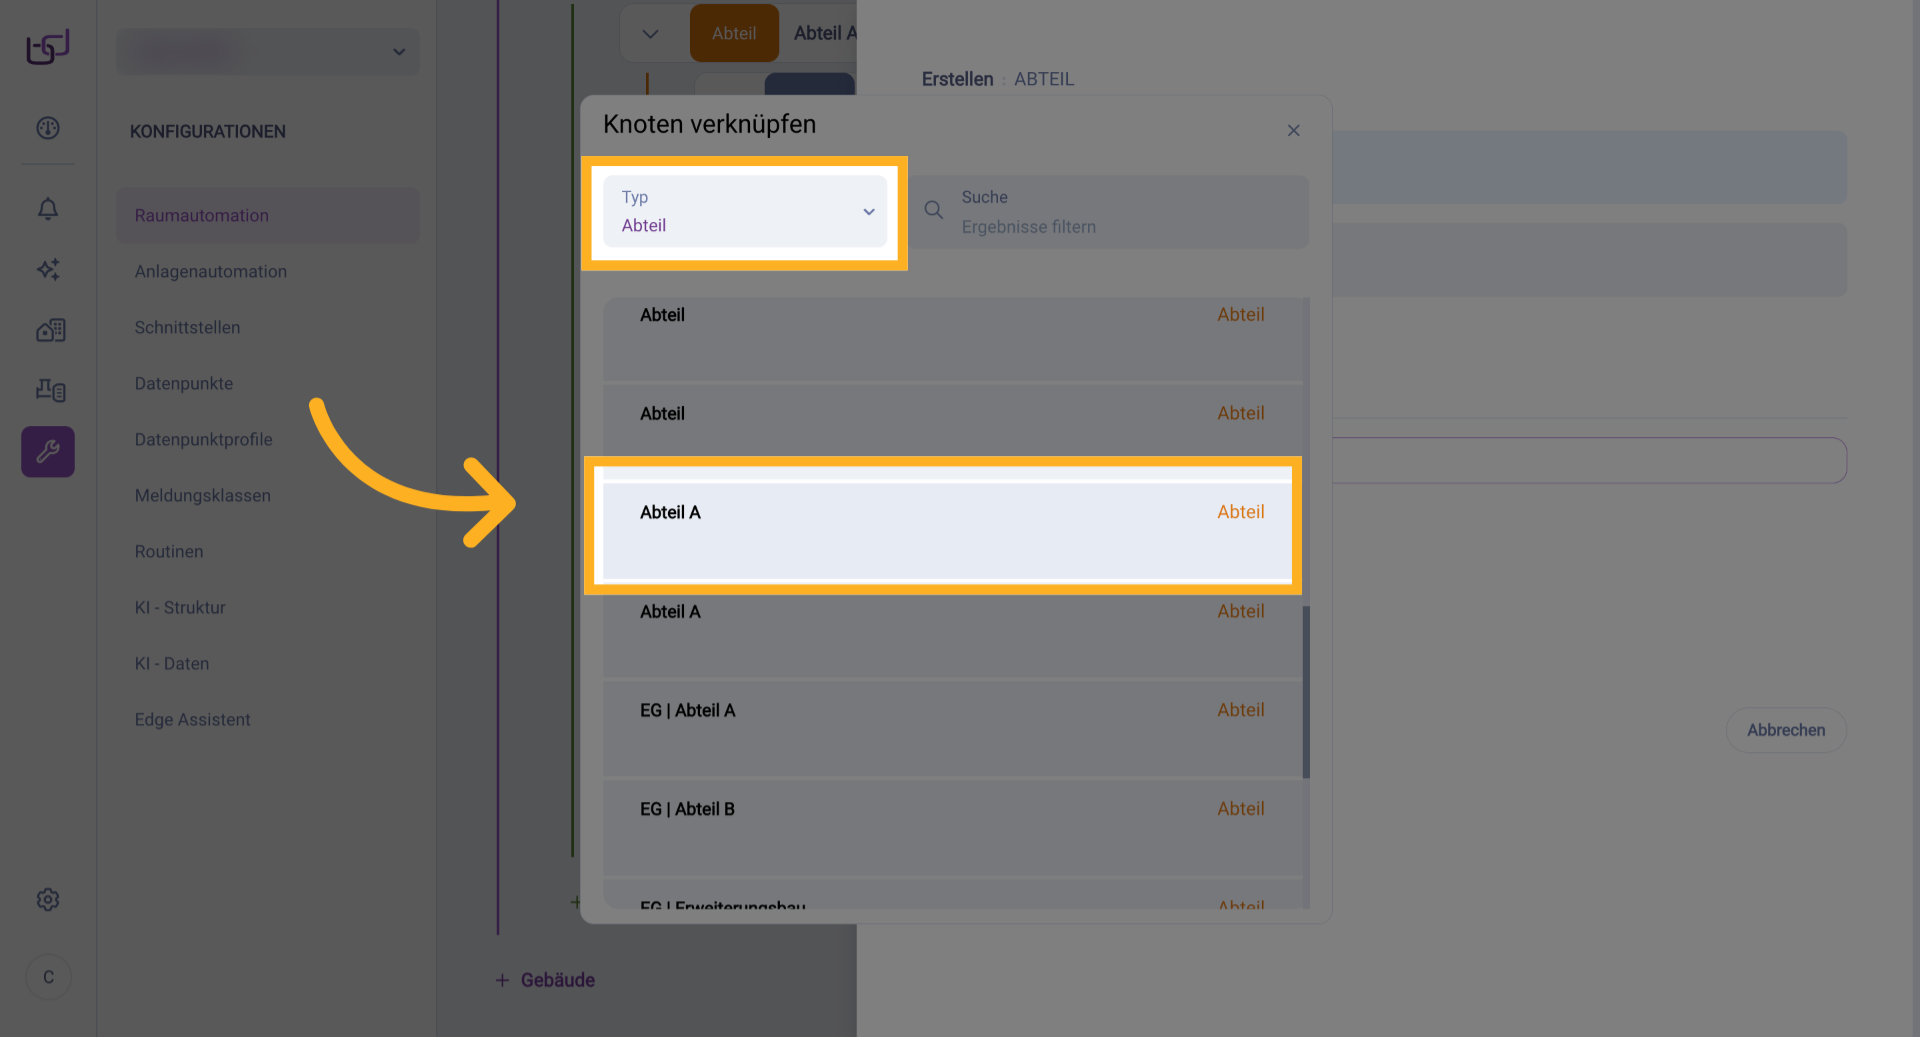Select Raumautomation in configuration menu

[202, 216]
